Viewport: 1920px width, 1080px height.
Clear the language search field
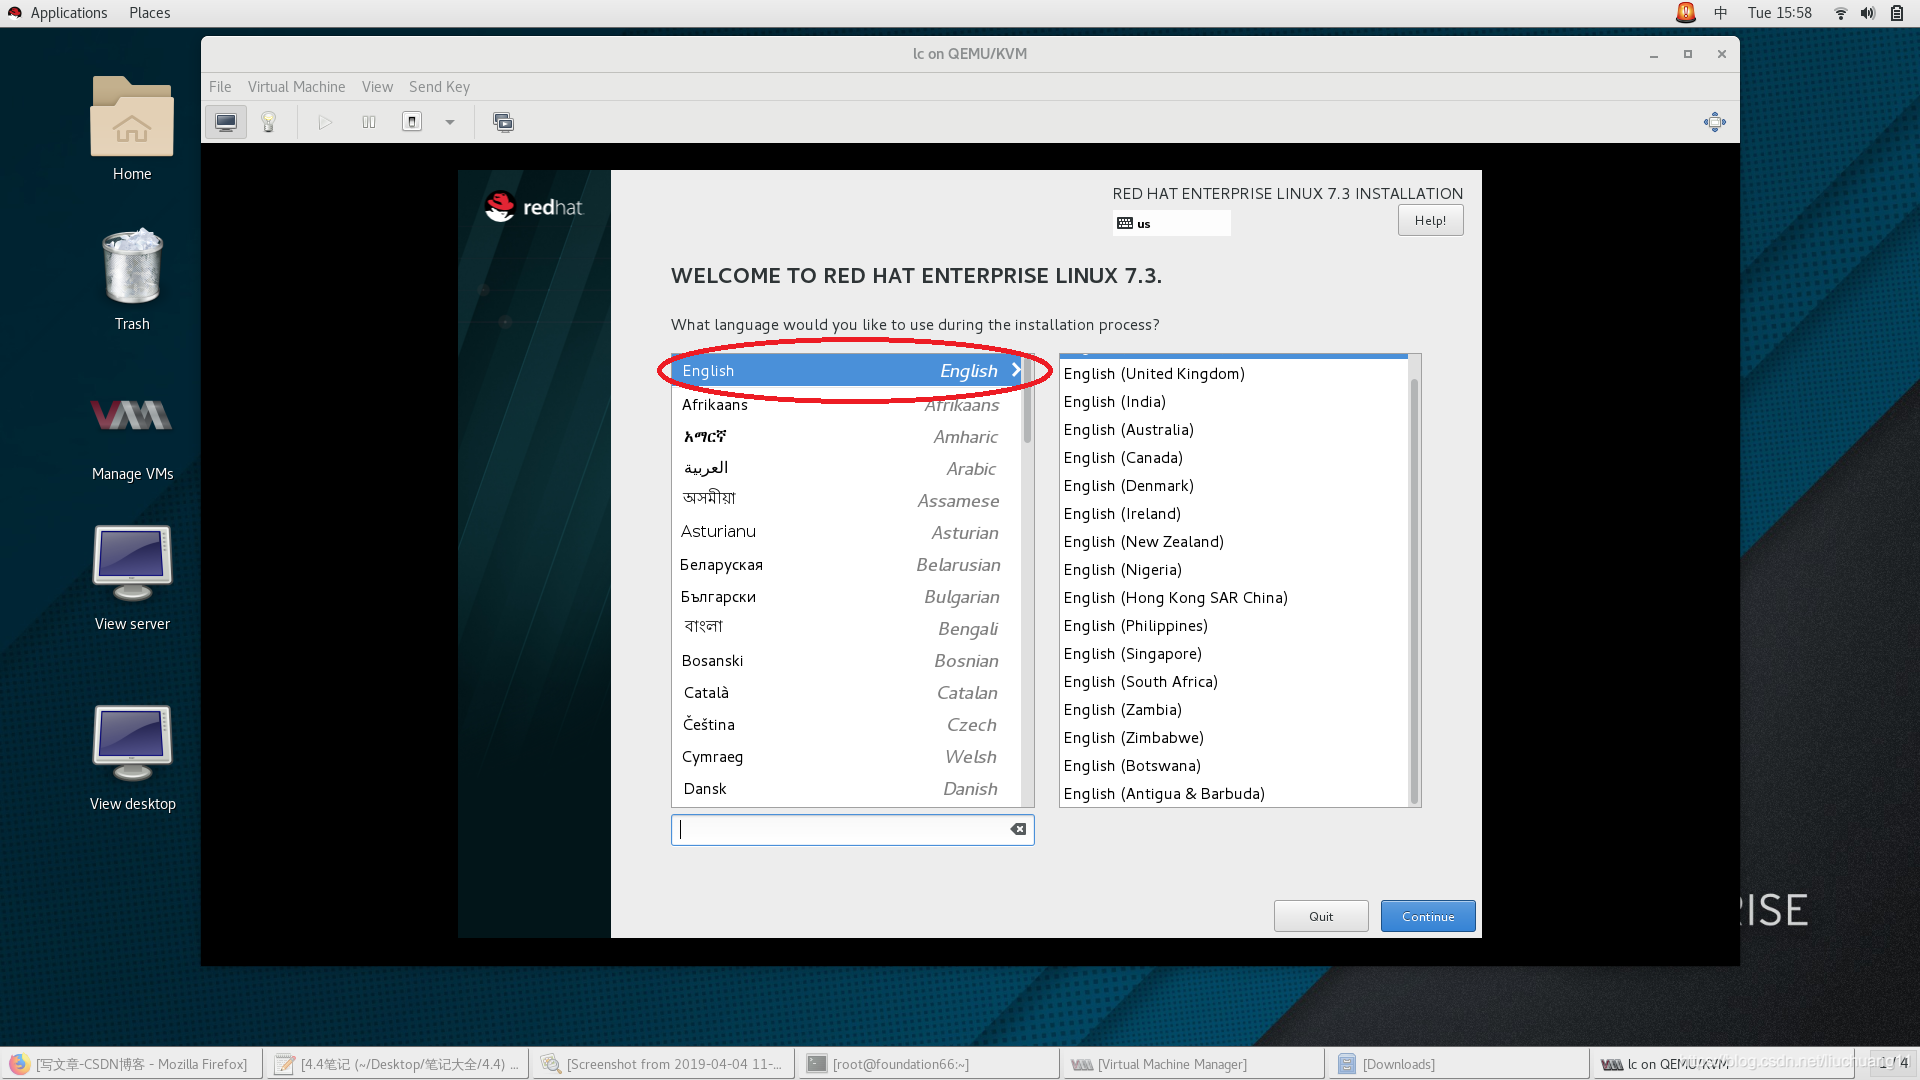pos(1018,829)
